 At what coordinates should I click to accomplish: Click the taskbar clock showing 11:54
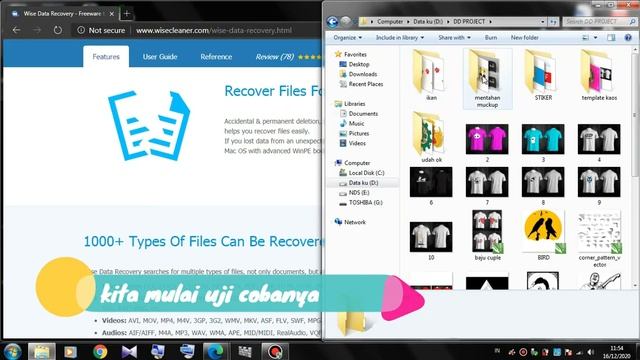pos(617,352)
